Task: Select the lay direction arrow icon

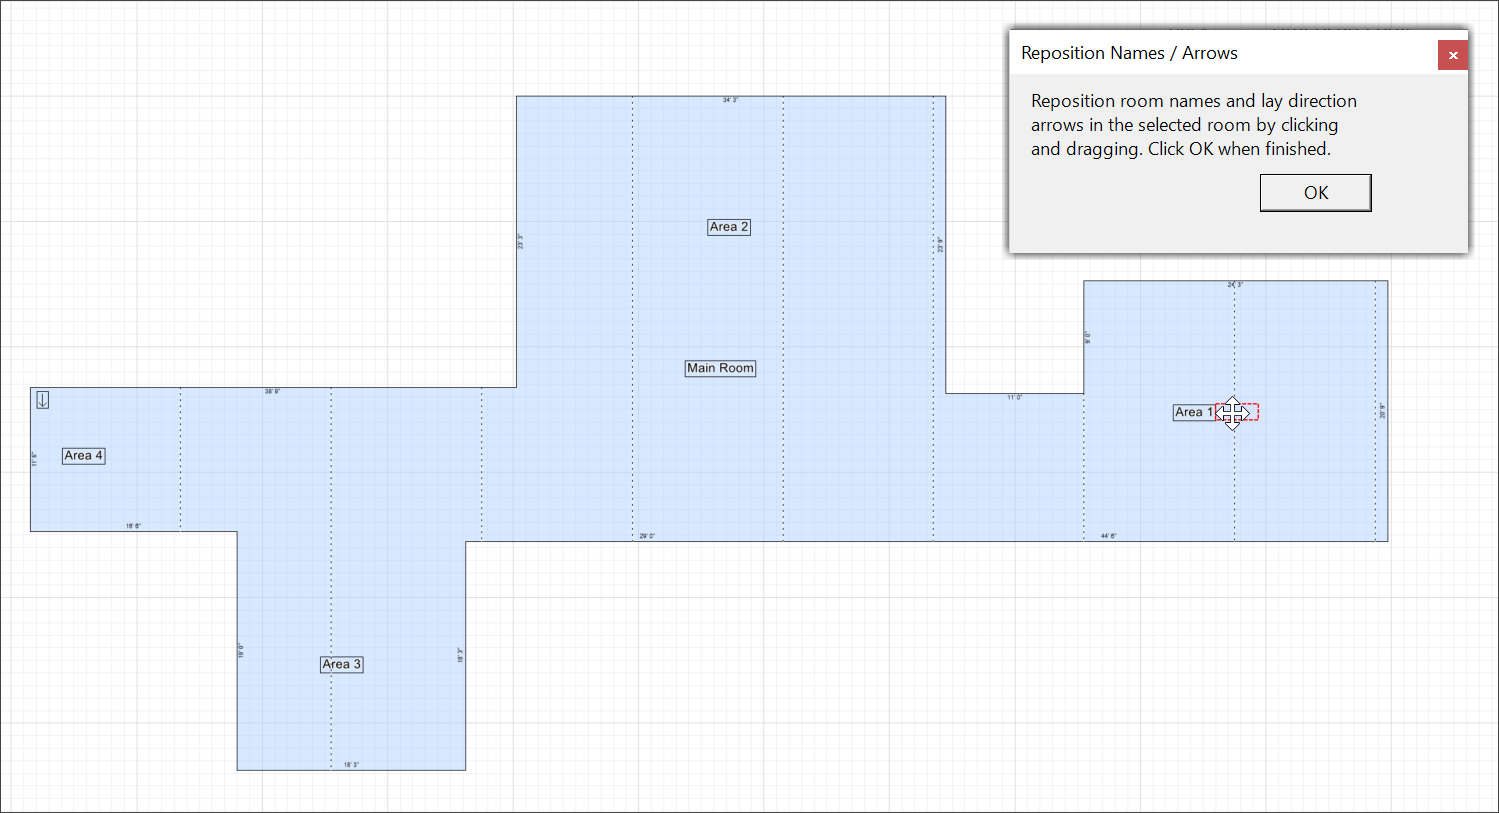Action: pyautogui.click(x=43, y=400)
